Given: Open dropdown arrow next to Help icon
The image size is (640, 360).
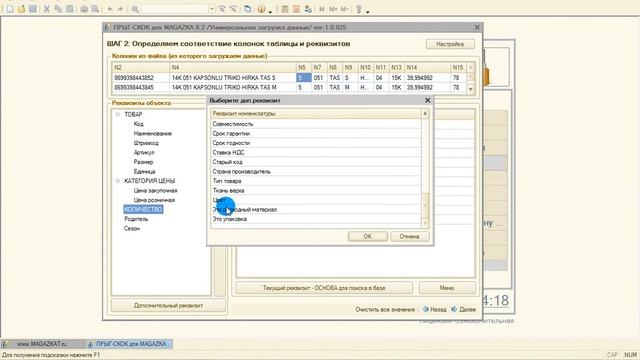Looking at the screenshot, I should (270, 11).
